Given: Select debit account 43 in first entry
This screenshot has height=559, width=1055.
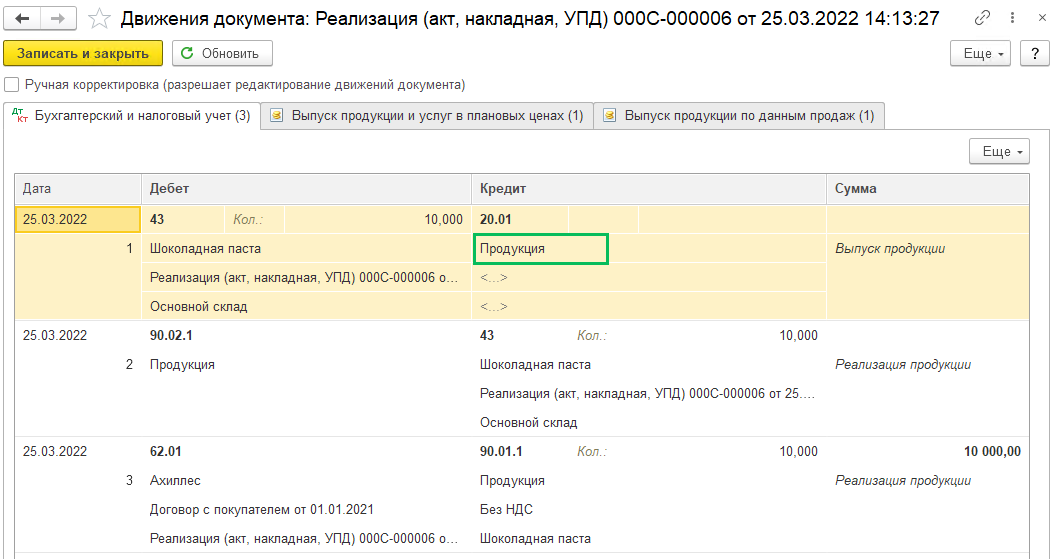Looking at the screenshot, I should pos(183,219).
